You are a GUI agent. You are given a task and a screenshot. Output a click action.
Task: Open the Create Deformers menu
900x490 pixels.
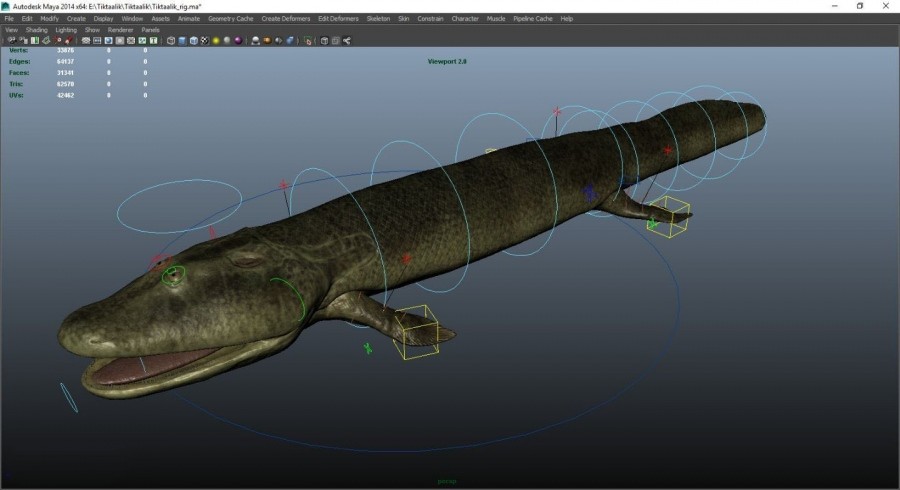click(286, 18)
